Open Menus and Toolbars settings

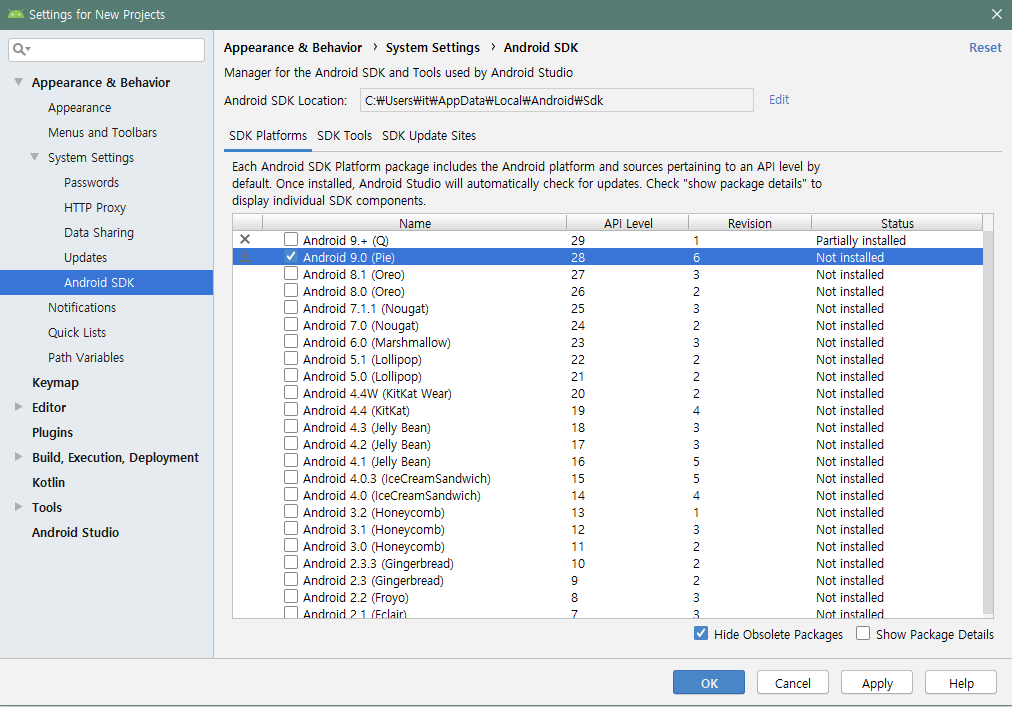(x=103, y=132)
